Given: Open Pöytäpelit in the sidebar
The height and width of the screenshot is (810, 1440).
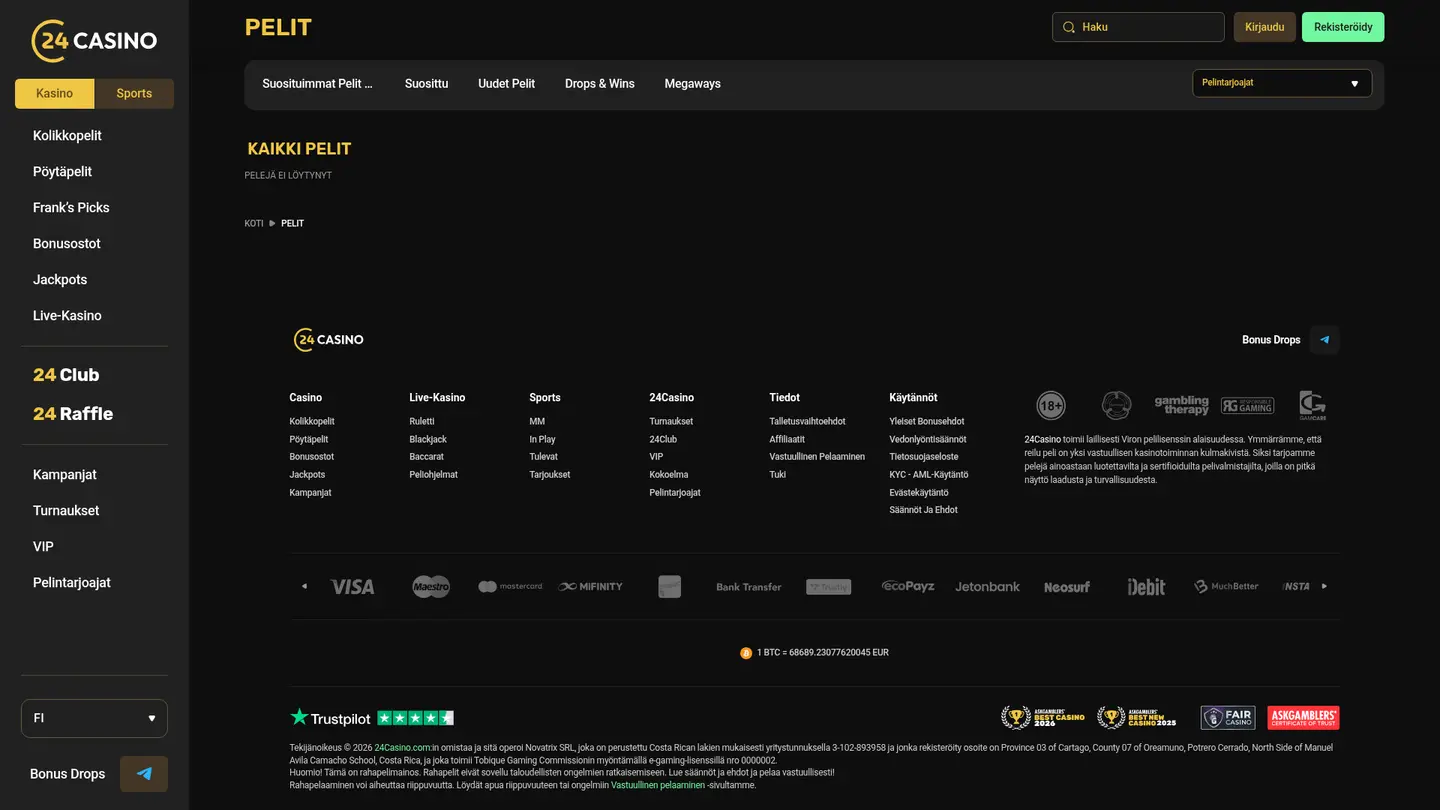Looking at the screenshot, I should (x=62, y=172).
